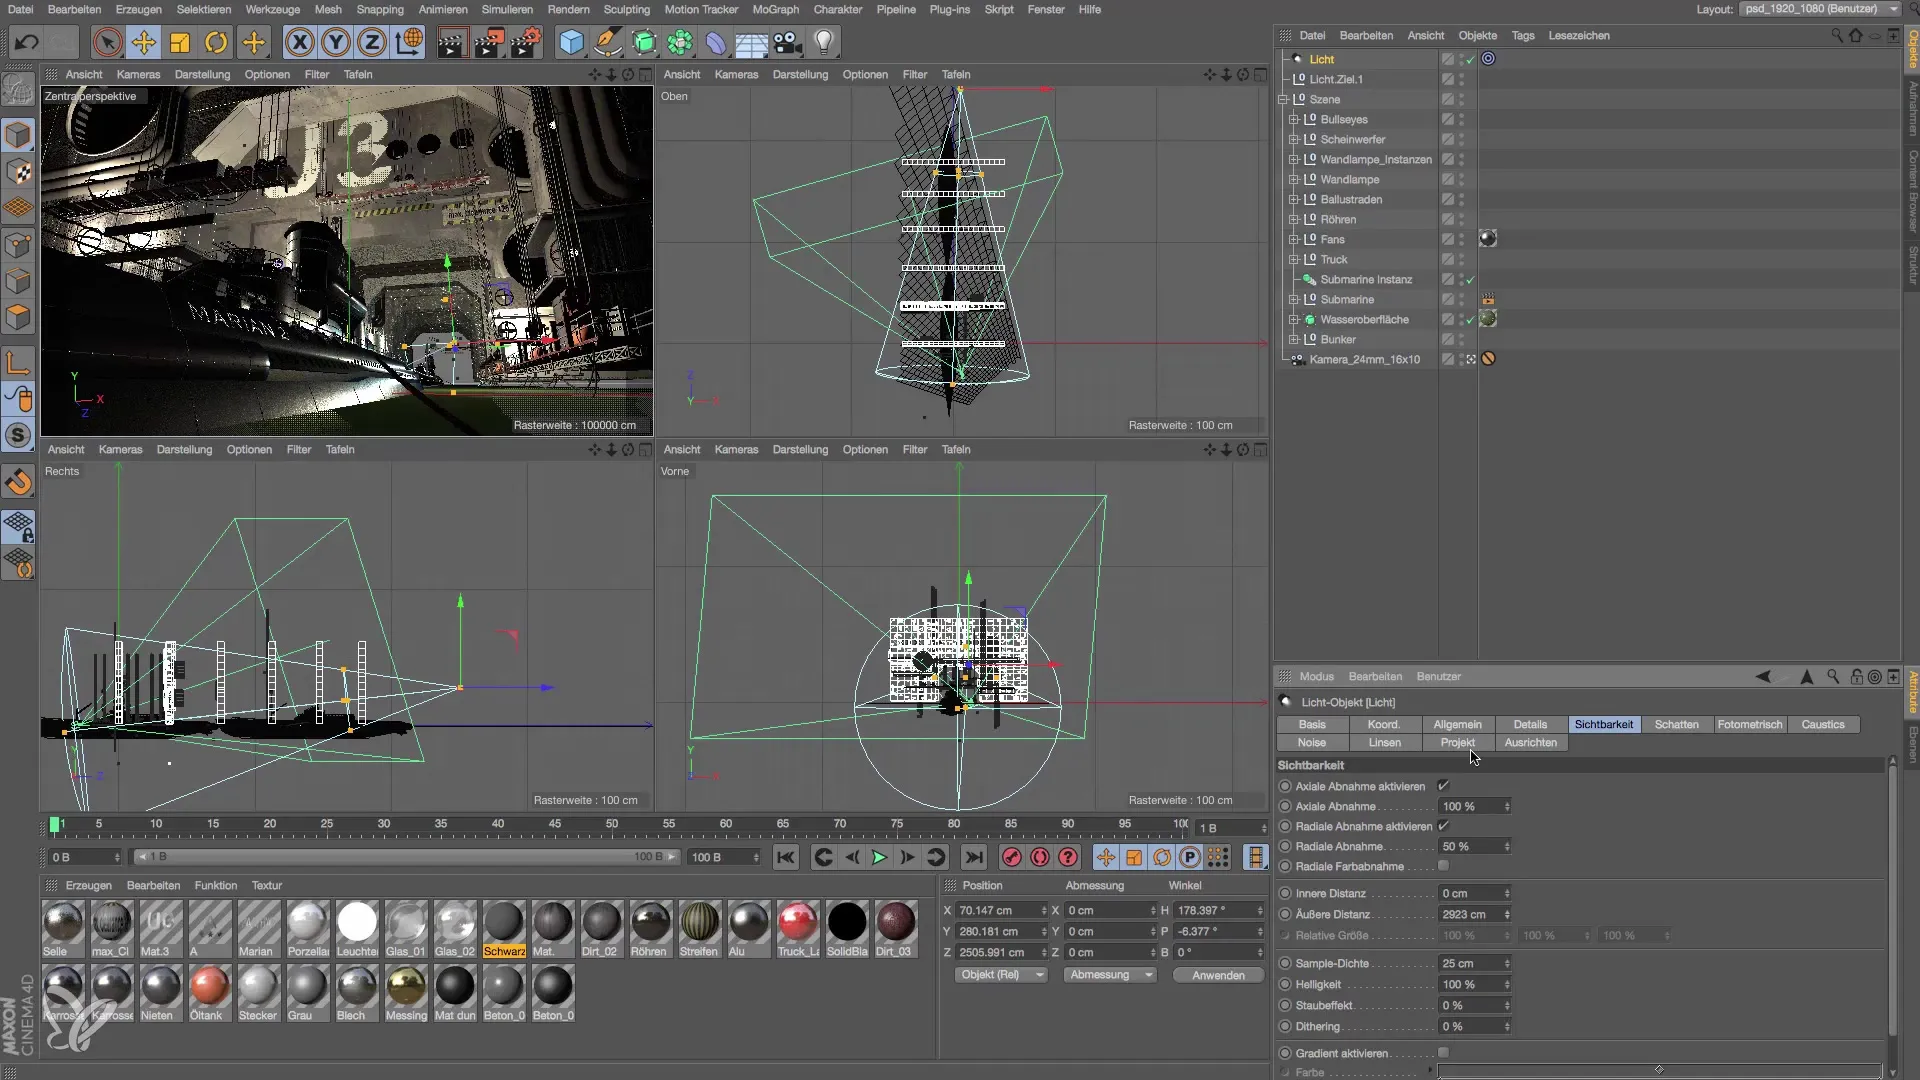
Task: Click the timeline range slider bar
Action: pos(406,857)
